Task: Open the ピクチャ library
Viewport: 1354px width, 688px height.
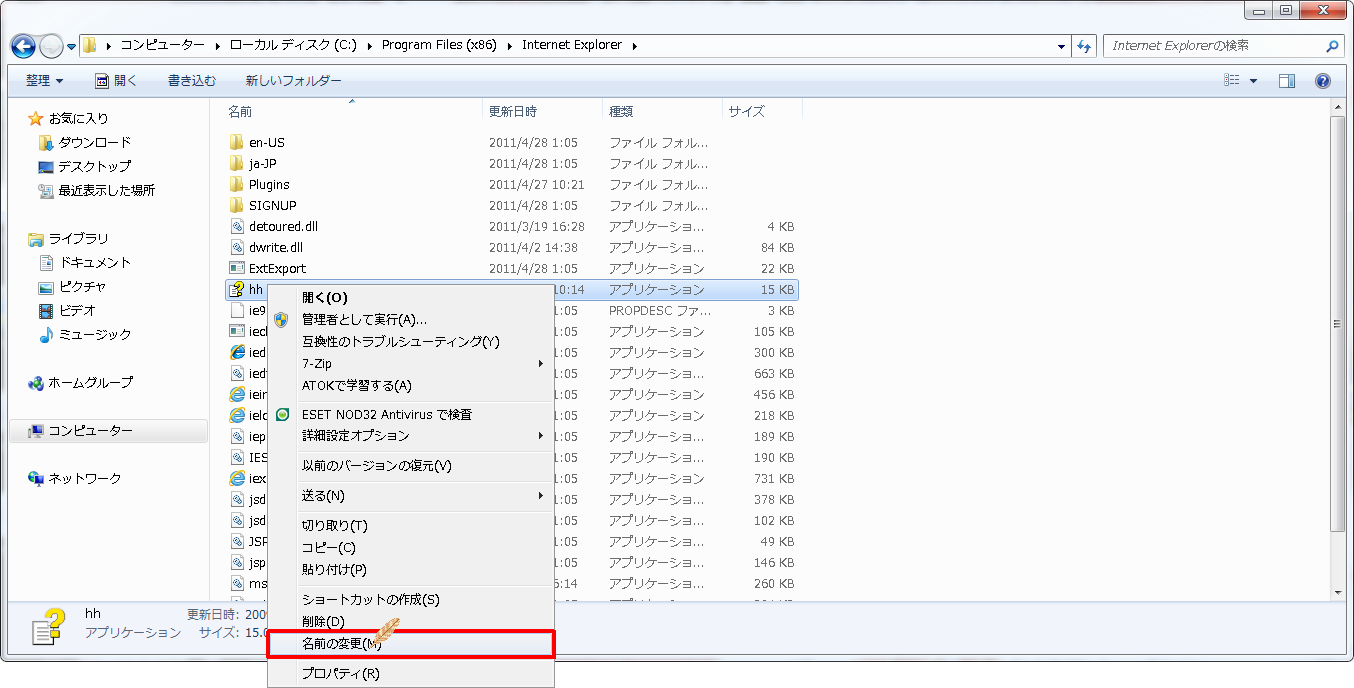Action: (82, 286)
